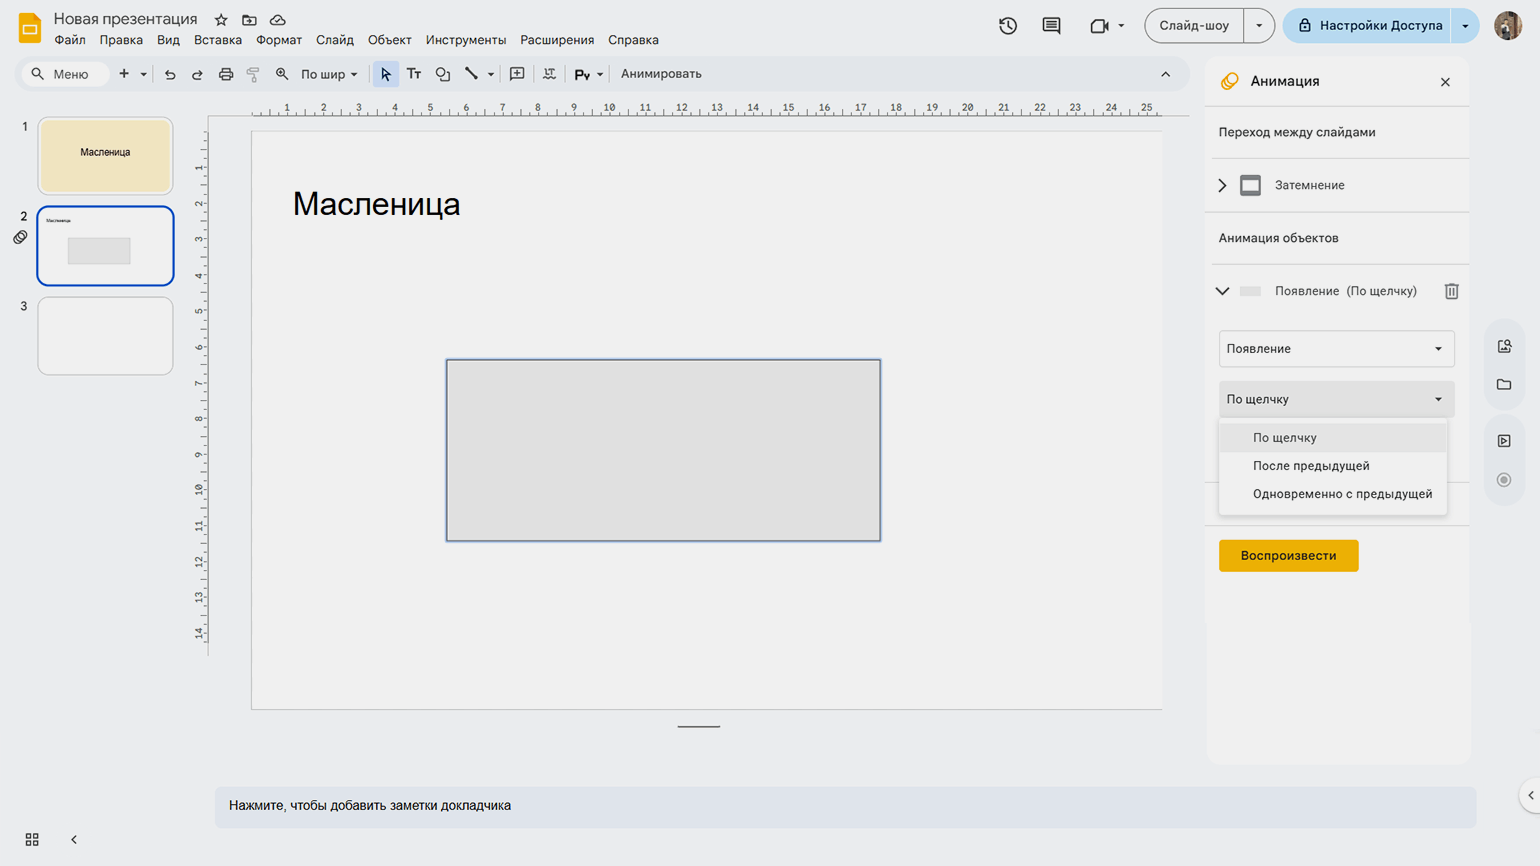This screenshot has height=866, width=1540.
Task: Click the print icon
Action: [226, 74]
